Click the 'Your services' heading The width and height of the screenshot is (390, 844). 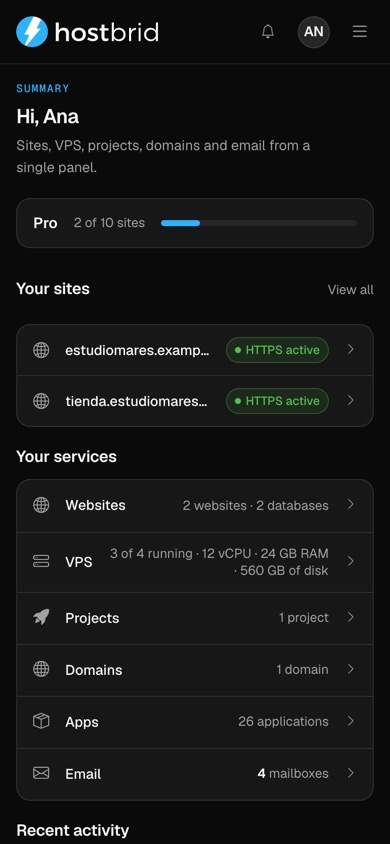point(66,456)
